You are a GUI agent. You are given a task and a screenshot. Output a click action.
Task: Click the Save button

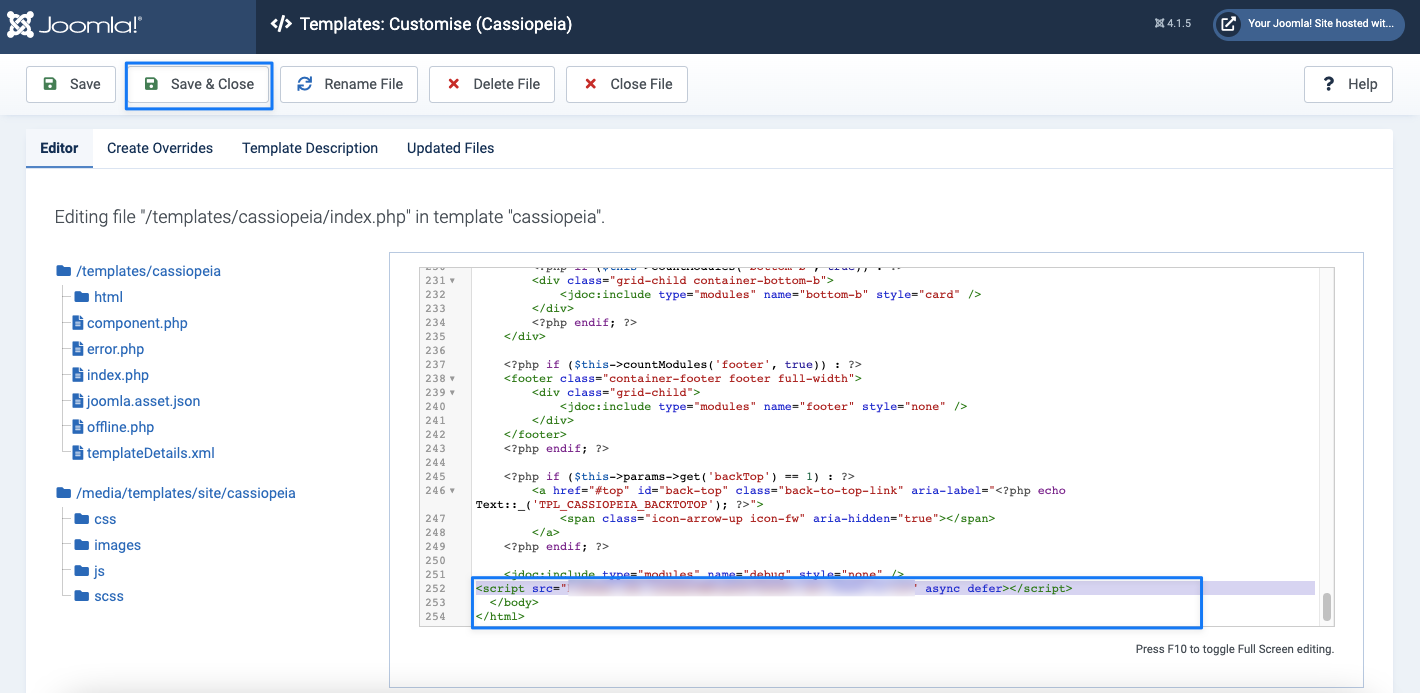tap(71, 84)
